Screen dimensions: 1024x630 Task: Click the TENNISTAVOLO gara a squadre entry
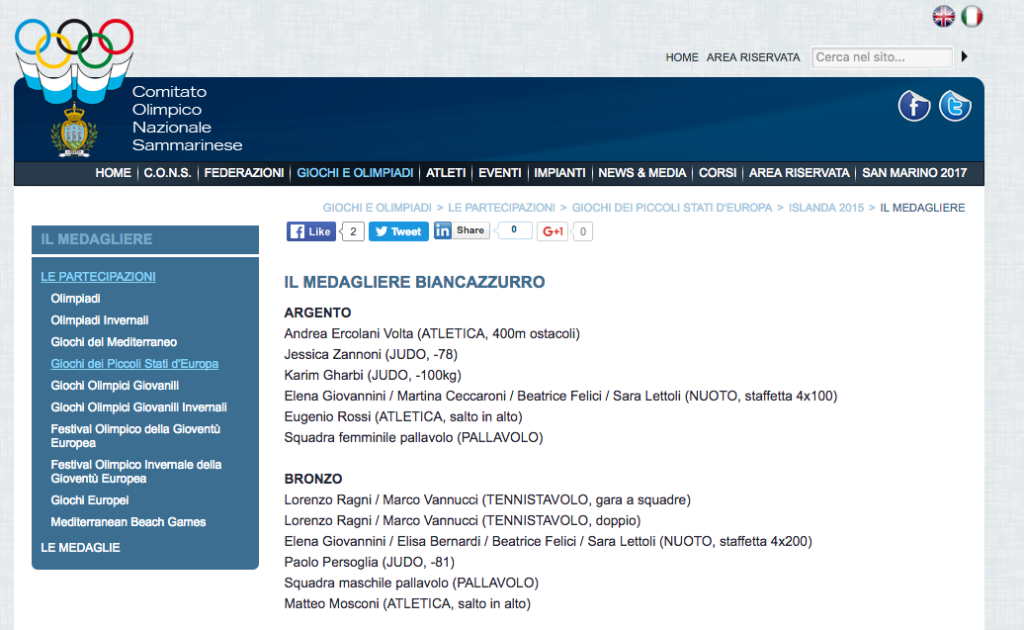click(x=487, y=499)
